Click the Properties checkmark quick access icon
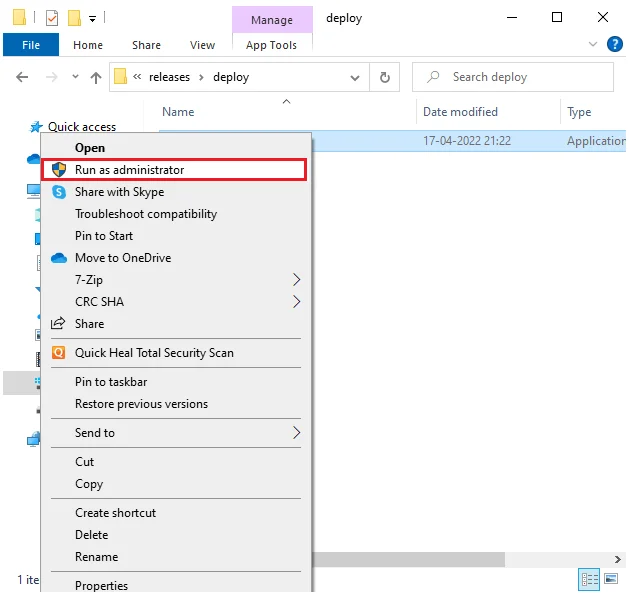 point(52,18)
